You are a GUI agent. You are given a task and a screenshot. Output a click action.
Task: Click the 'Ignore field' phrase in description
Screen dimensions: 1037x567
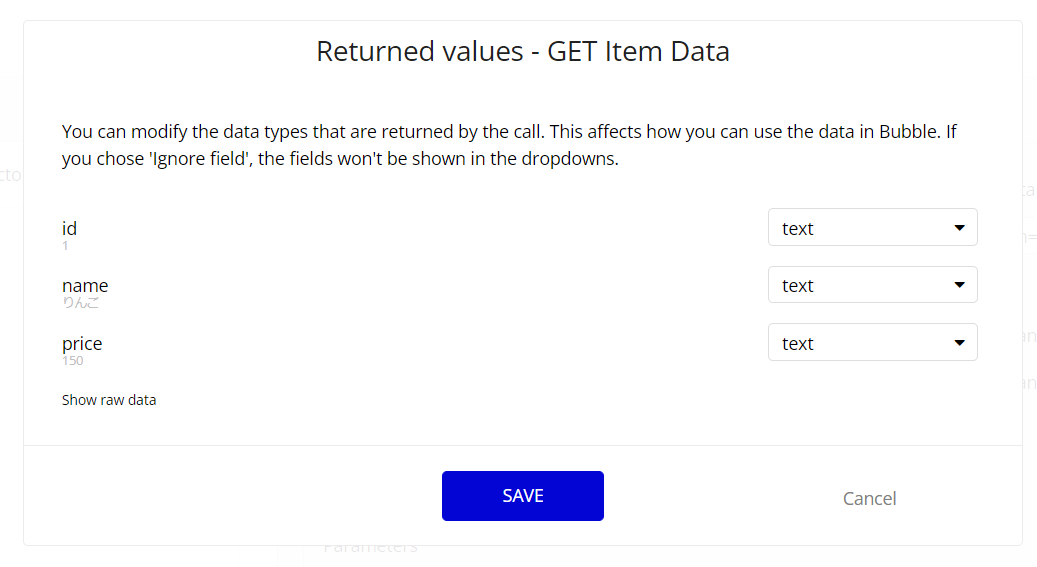194,159
